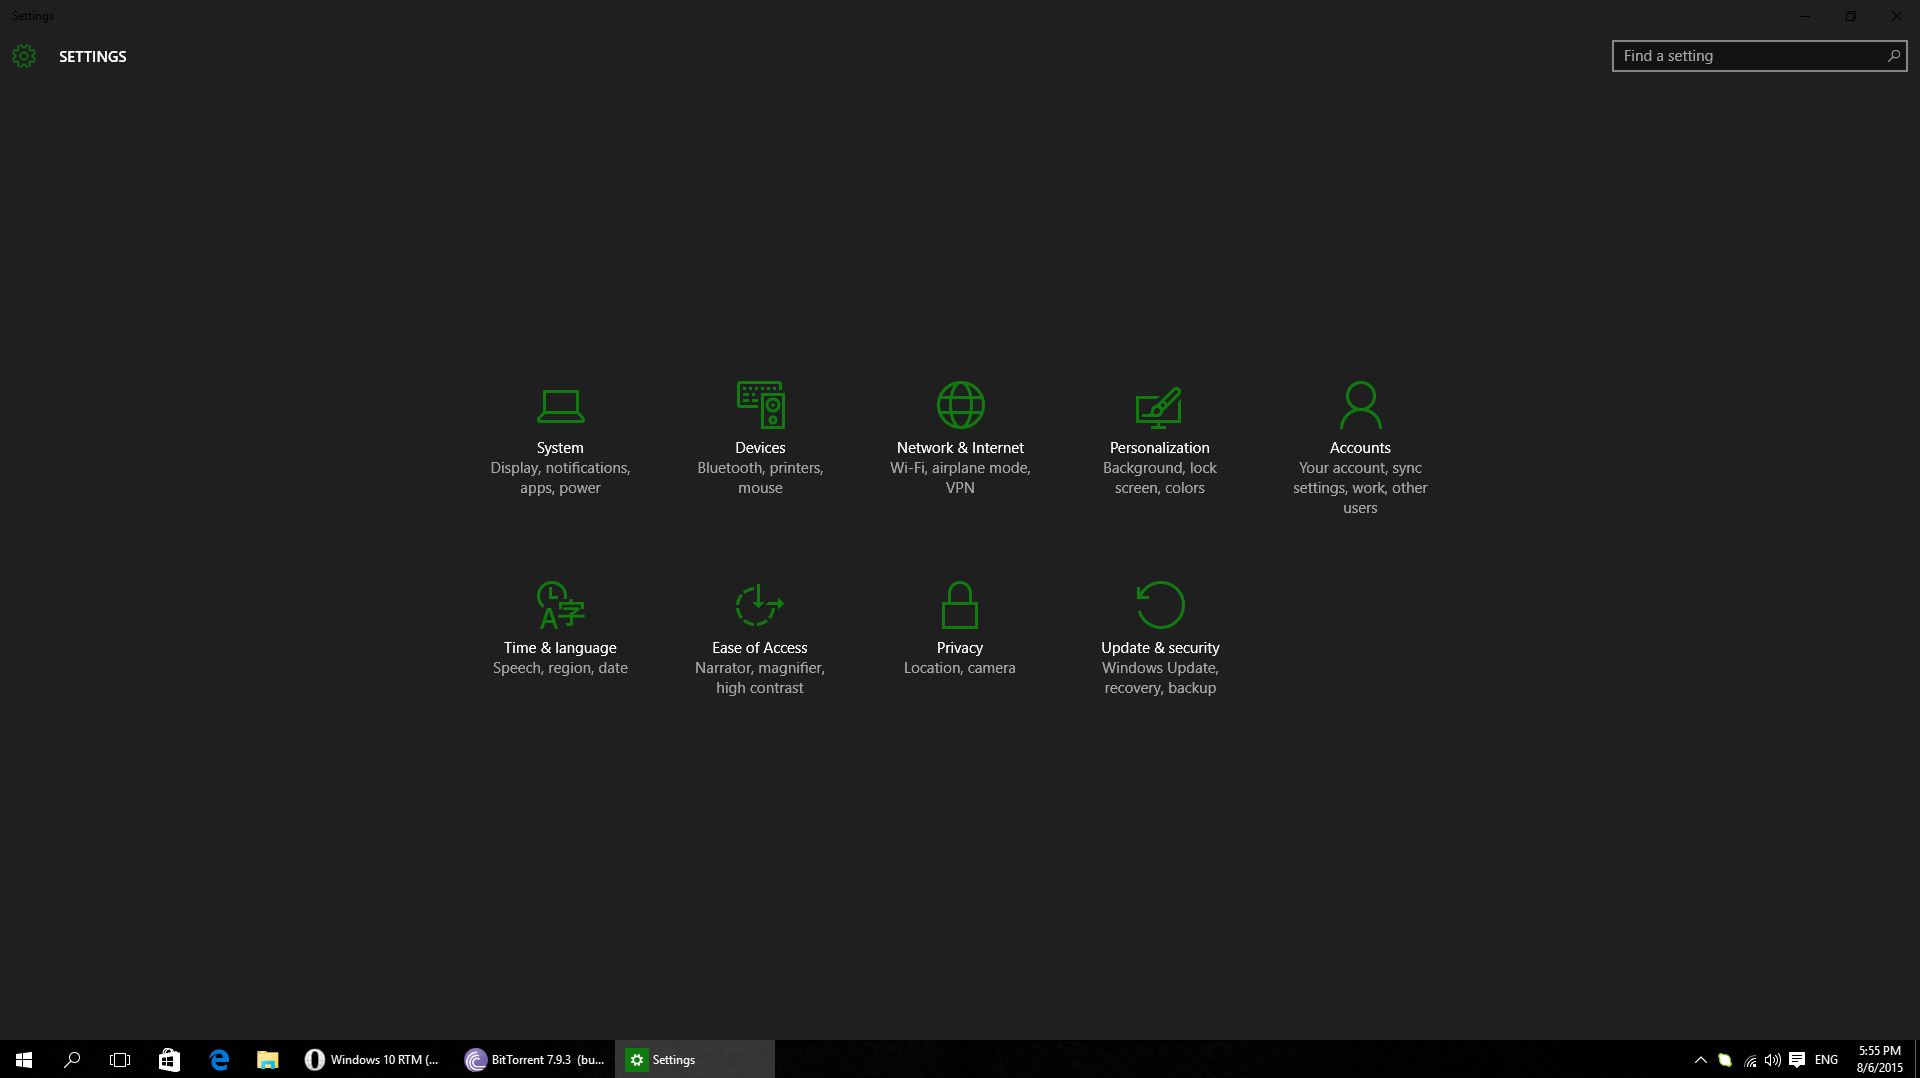Click the Settings gear icon in header
The image size is (1920, 1078).
point(24,56)
